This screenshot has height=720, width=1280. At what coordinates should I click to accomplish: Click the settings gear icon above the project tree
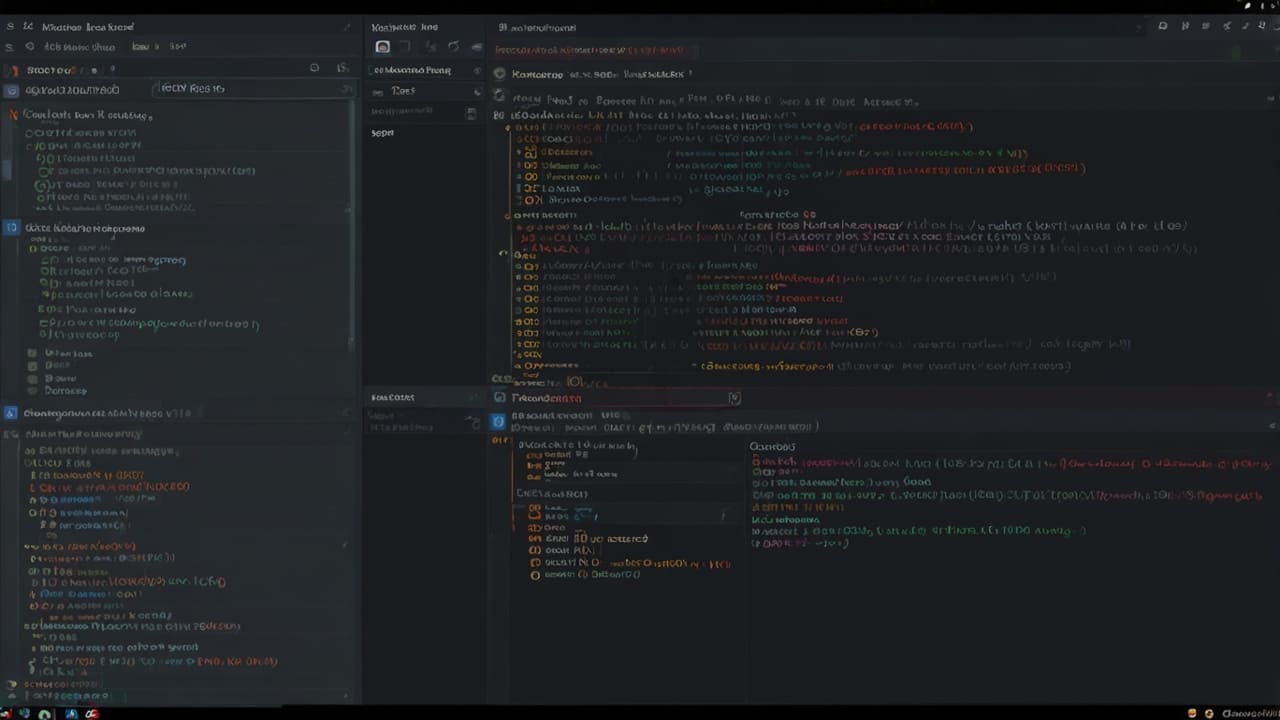coord(314,67)
